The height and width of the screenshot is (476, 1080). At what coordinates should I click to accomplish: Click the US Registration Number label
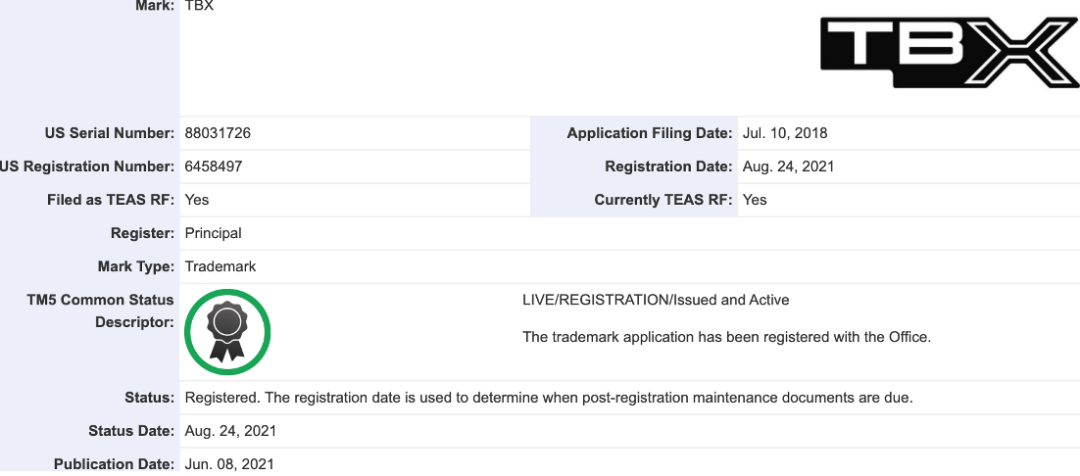tap(87, 167)
